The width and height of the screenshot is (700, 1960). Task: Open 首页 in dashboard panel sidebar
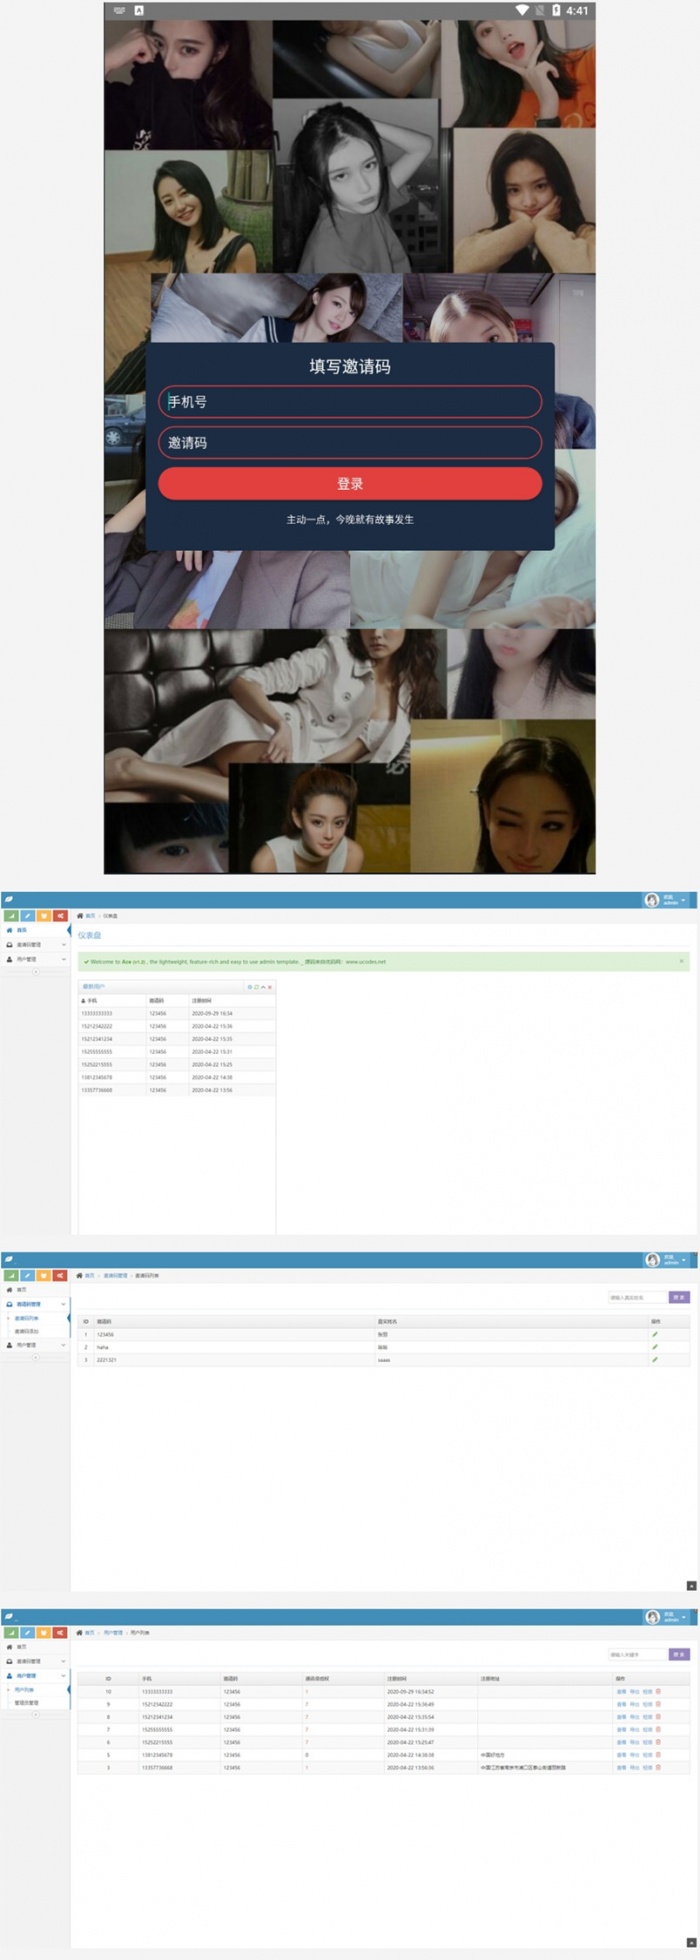point(35,930)
